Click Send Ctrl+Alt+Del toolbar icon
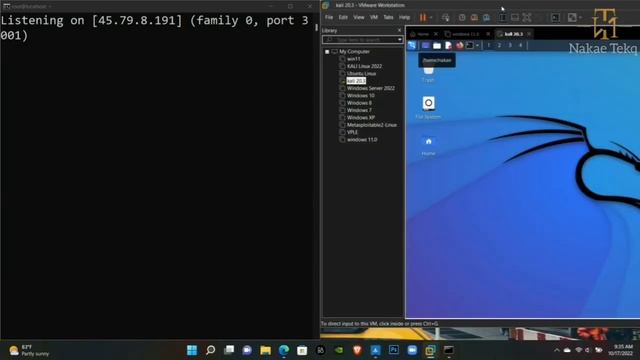 tap(446, 18)
